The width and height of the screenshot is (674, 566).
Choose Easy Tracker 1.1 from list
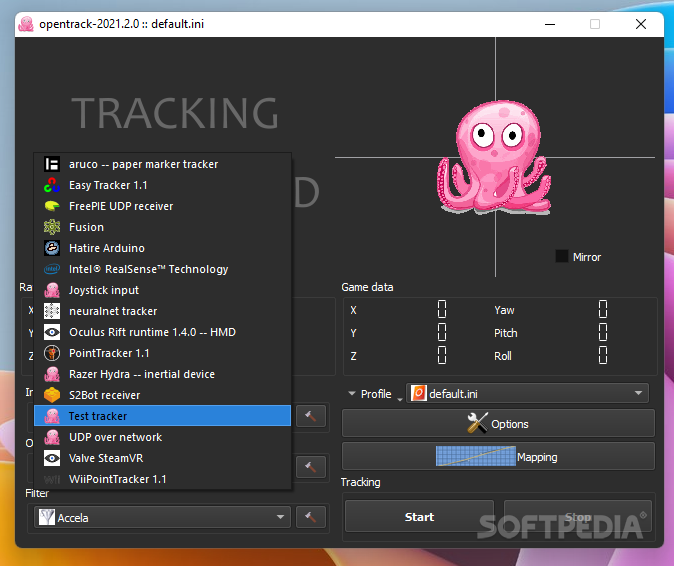tap(162, 185)
